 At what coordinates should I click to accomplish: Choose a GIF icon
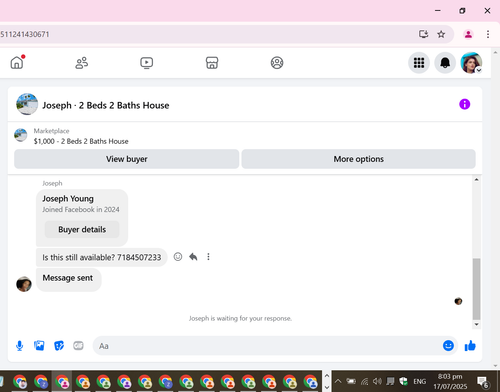(x=78, y=346)
